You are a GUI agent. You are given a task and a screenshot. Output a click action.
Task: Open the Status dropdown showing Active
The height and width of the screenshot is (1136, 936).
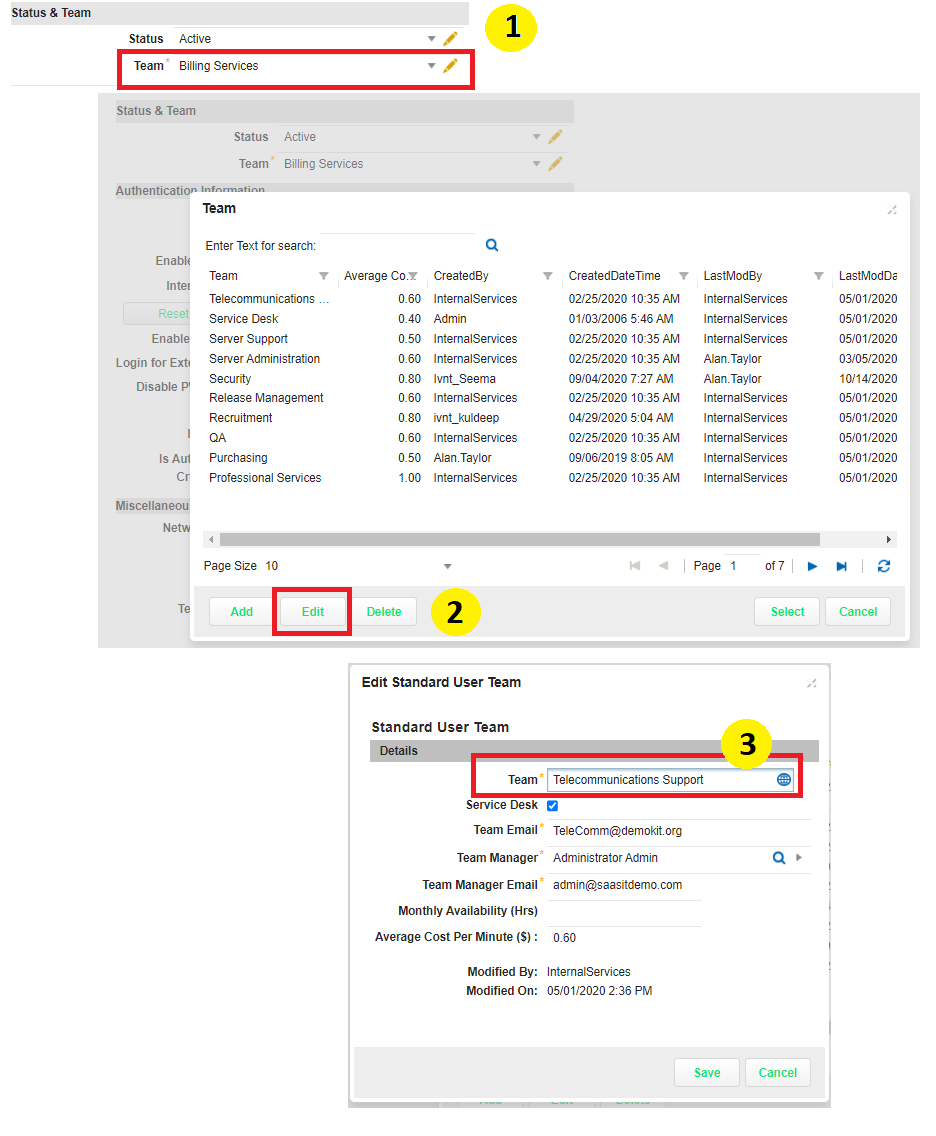pyautogui.click(x=431, y=39)
